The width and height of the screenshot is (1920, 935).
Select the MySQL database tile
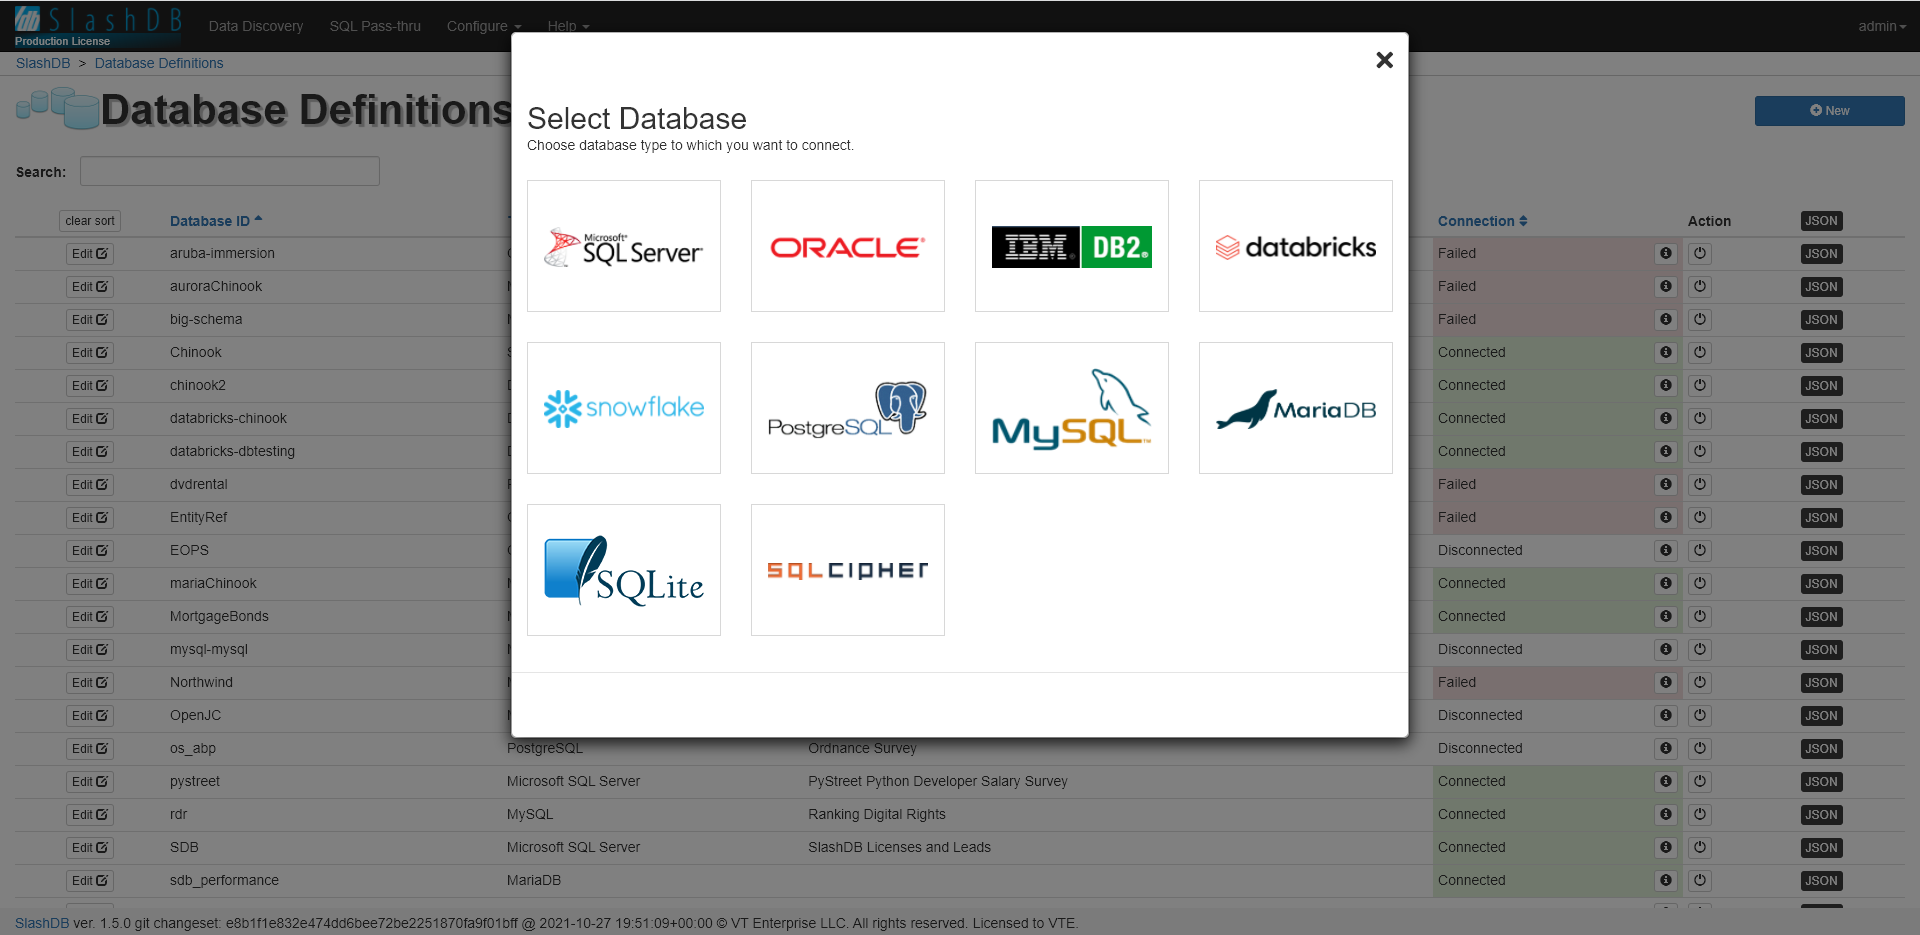[1072, 408]
